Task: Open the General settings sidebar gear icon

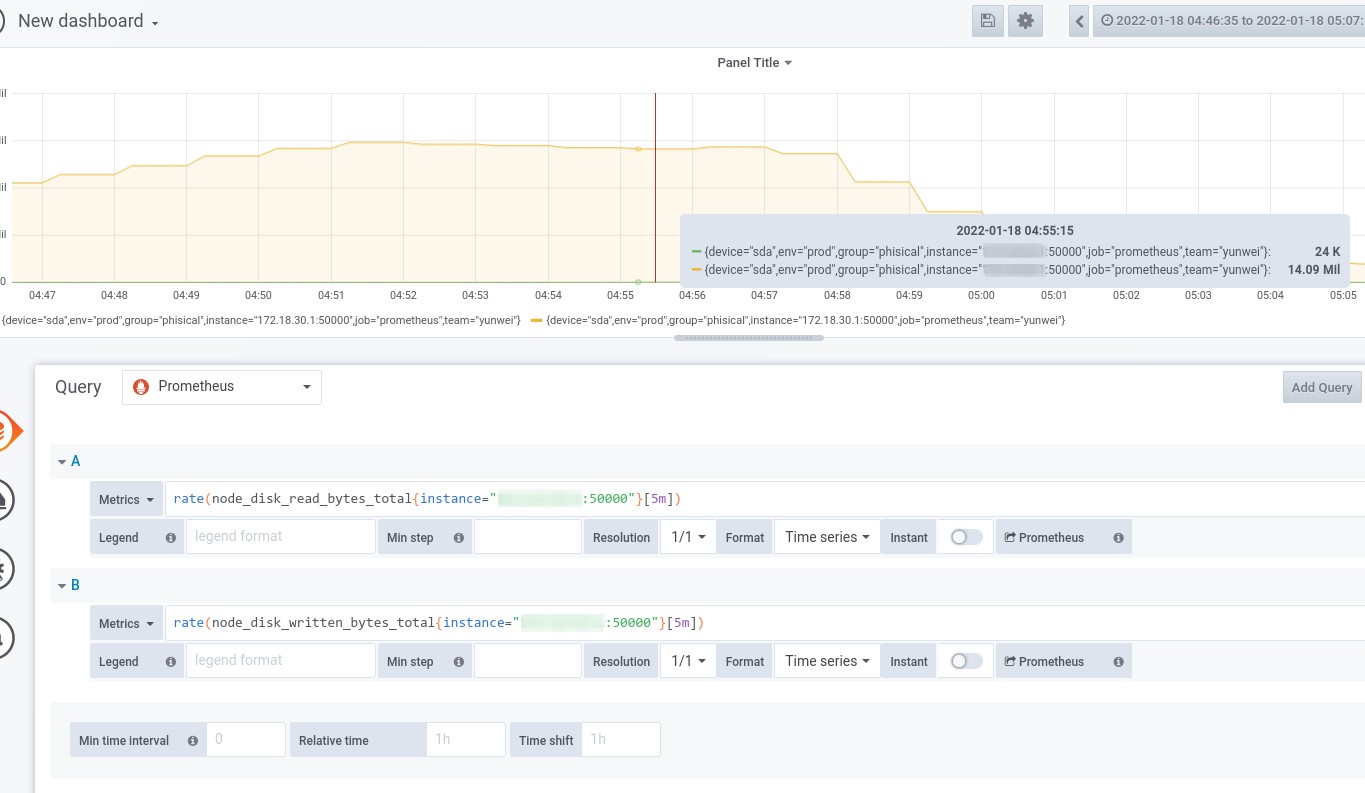Action: click(x=5, y=569)
